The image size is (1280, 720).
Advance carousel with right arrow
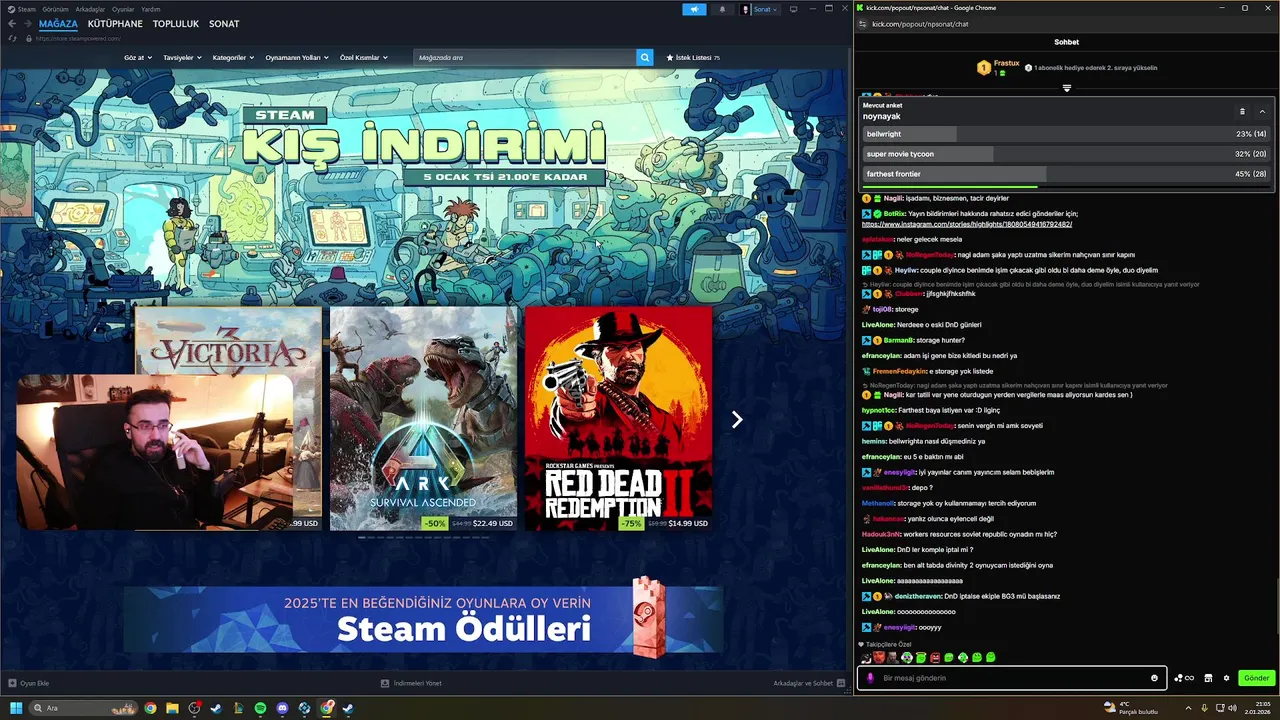pyautogui.click(x=737, y=420)
